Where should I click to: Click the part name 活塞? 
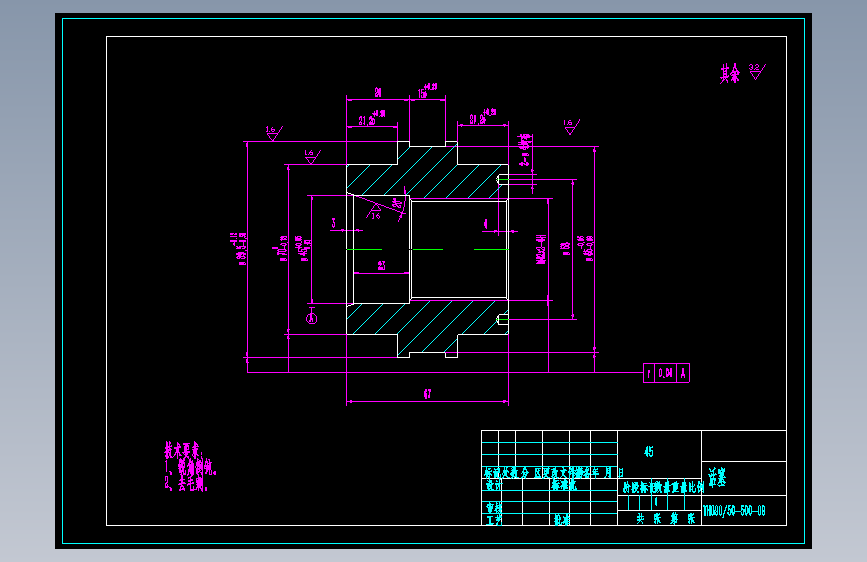tap(717, 477)
